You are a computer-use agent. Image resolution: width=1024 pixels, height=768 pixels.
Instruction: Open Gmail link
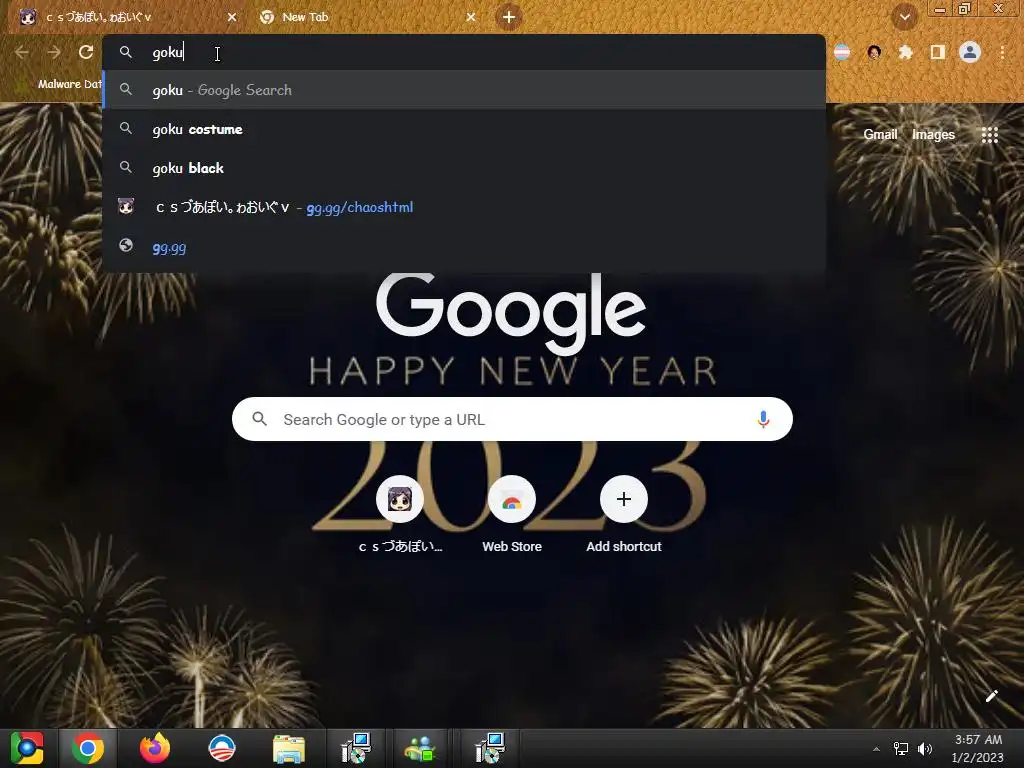[880, 135]
